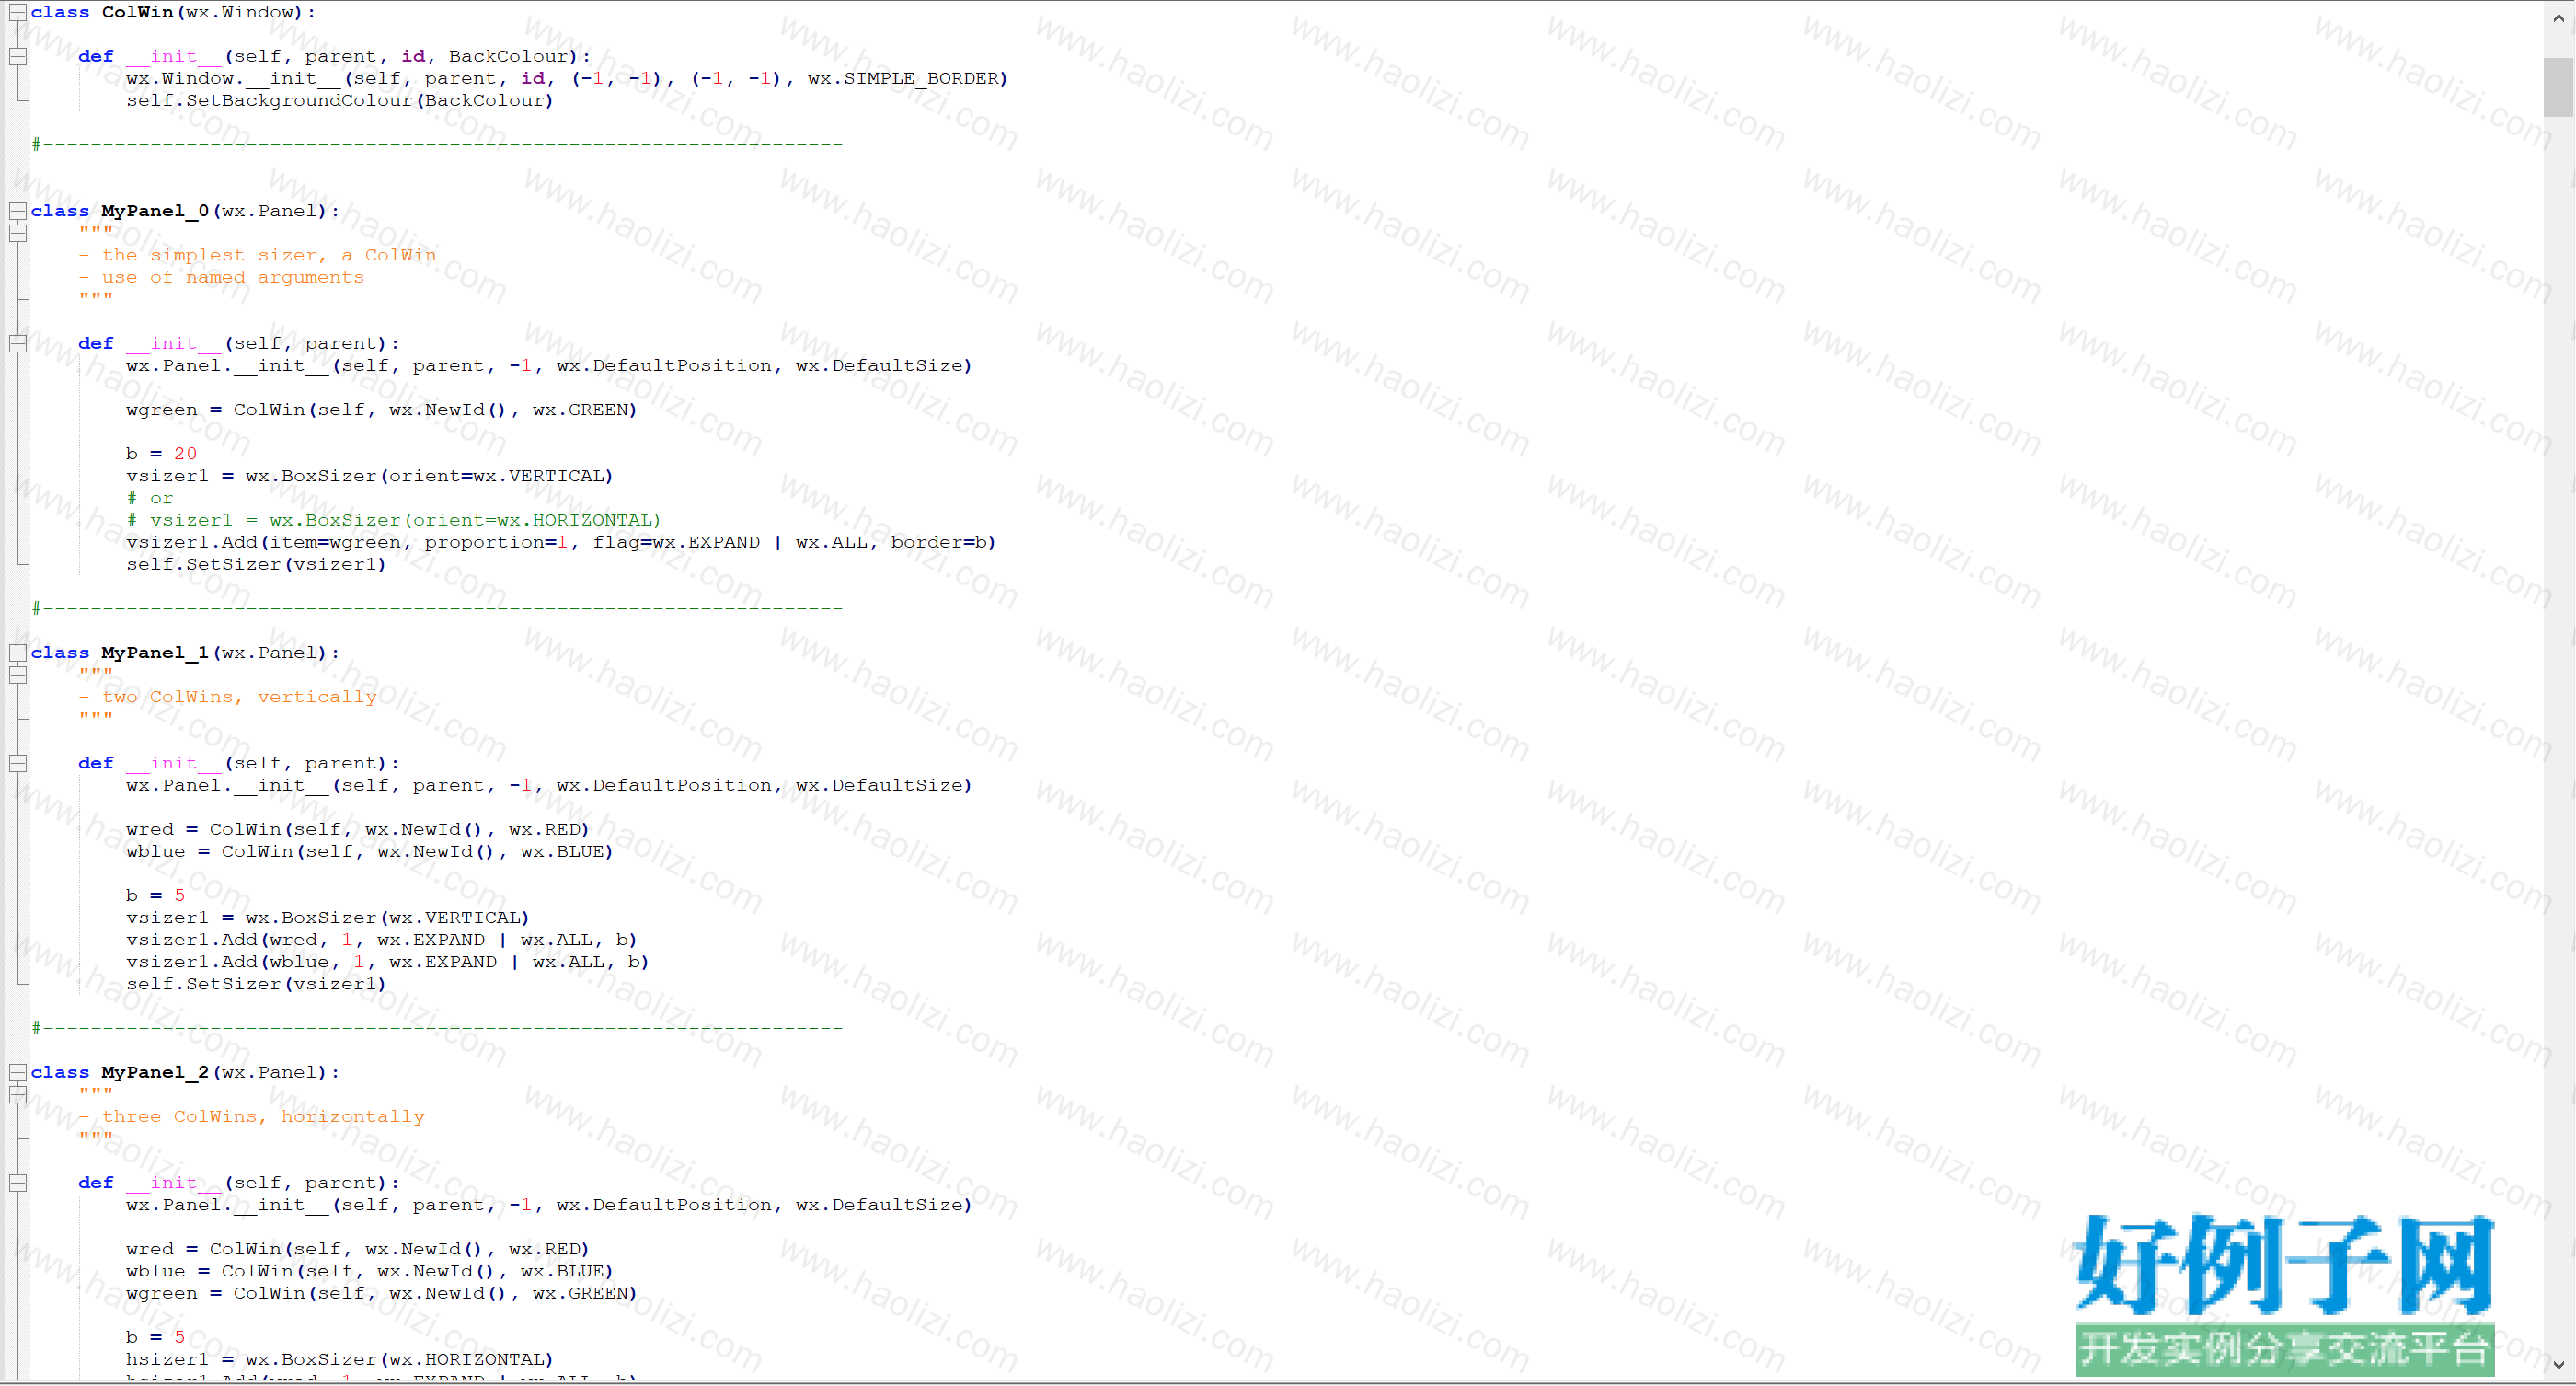The height and width of the screenshot is (1386, 2576).
Task: Click comment '- two ColWins, vertically'
Action: (x=227, y=697)
